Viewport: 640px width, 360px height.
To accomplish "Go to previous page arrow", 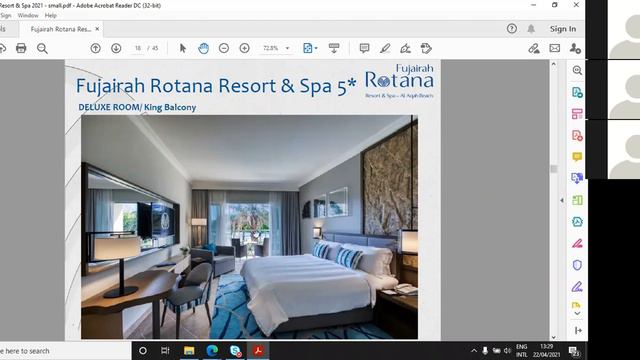I will pos(96,48).
